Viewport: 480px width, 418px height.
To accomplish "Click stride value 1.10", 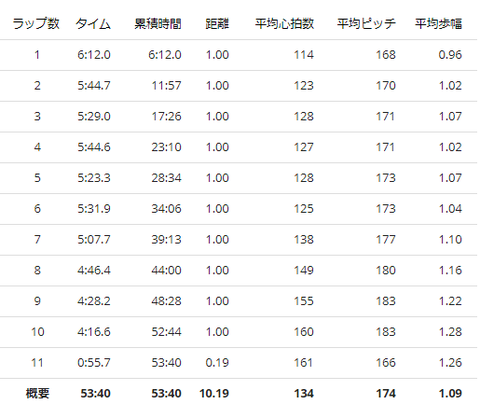I will point(450,239).
